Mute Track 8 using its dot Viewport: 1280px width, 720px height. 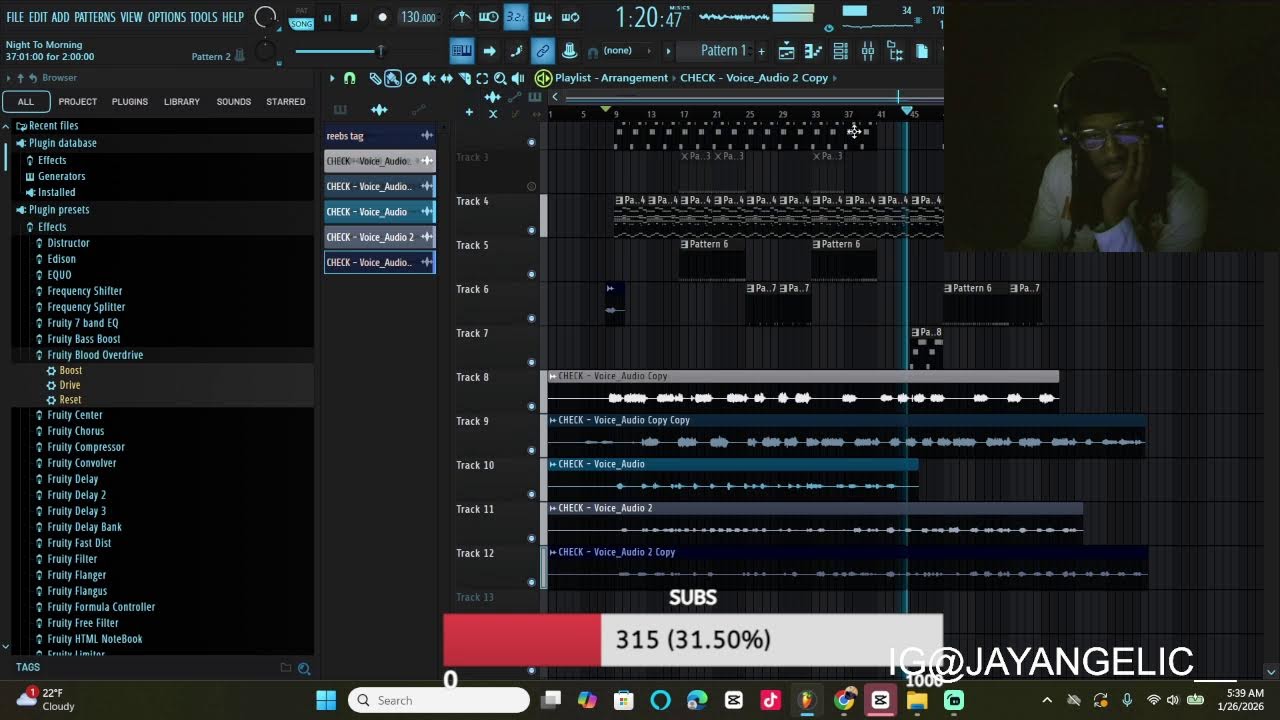tap(531, 406)
